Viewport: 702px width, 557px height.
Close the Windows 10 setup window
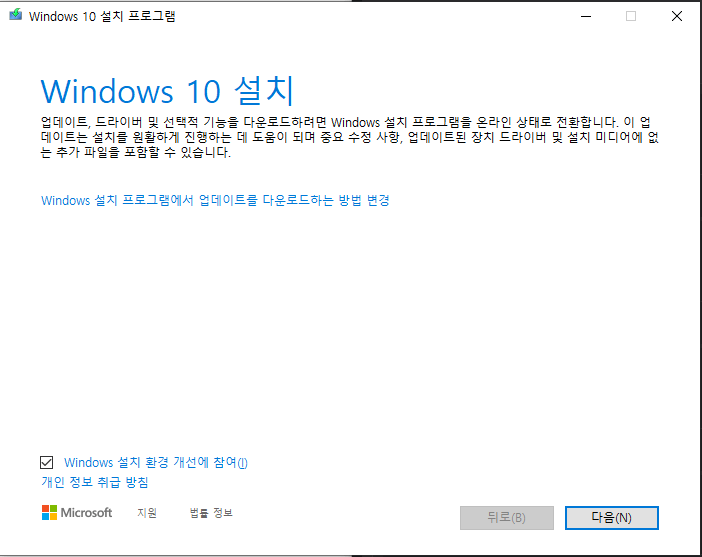[x=677, y=17]
